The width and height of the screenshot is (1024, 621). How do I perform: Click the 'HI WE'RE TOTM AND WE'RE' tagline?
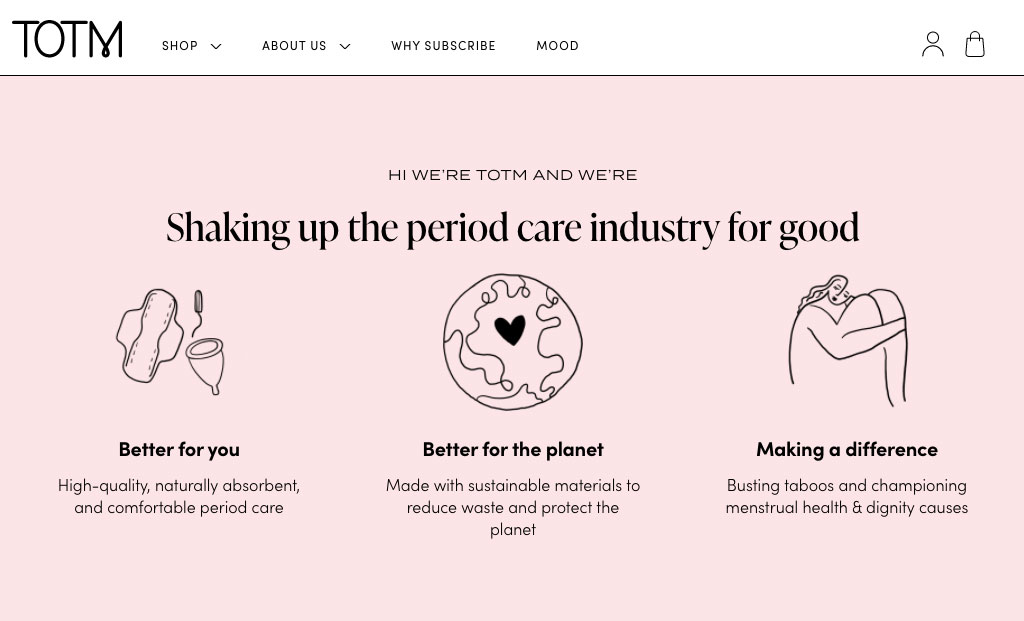[512, 175]
